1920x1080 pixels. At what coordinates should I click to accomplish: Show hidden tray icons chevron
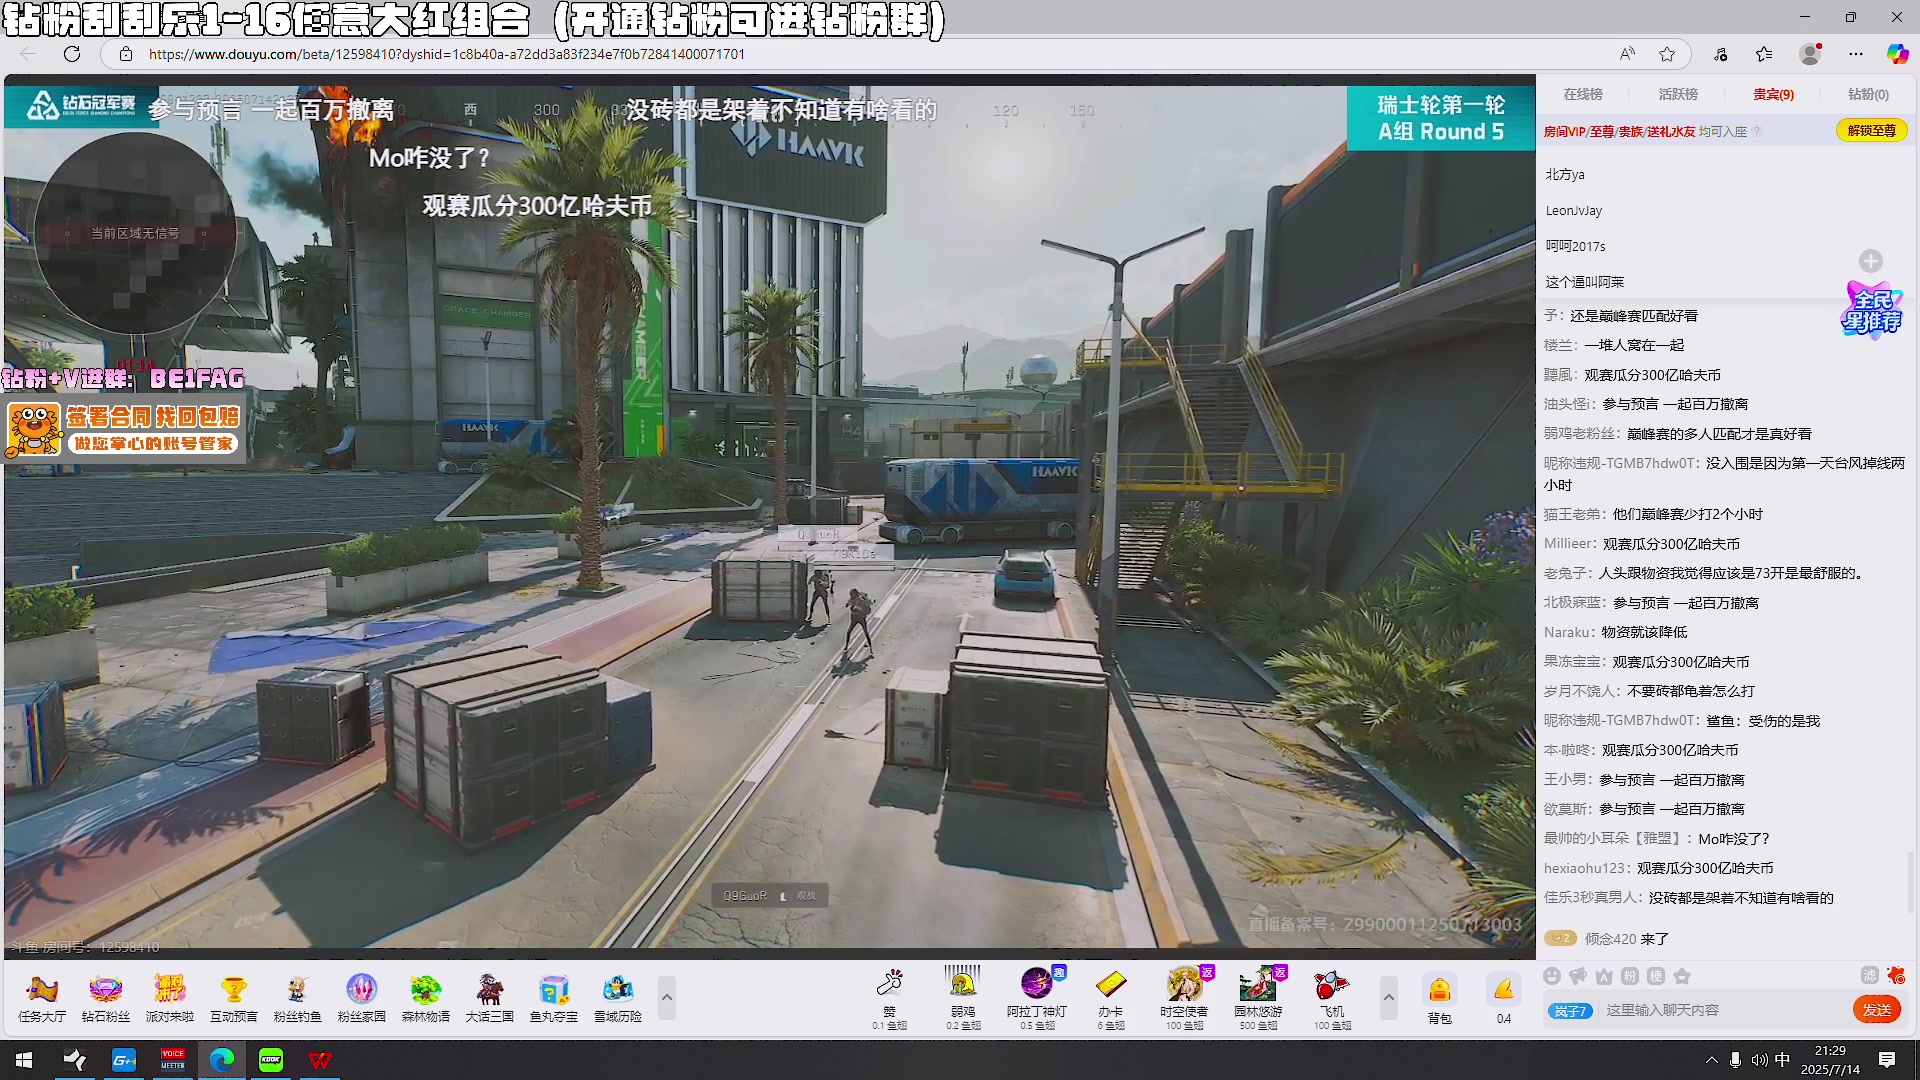coord(1711,1060)
